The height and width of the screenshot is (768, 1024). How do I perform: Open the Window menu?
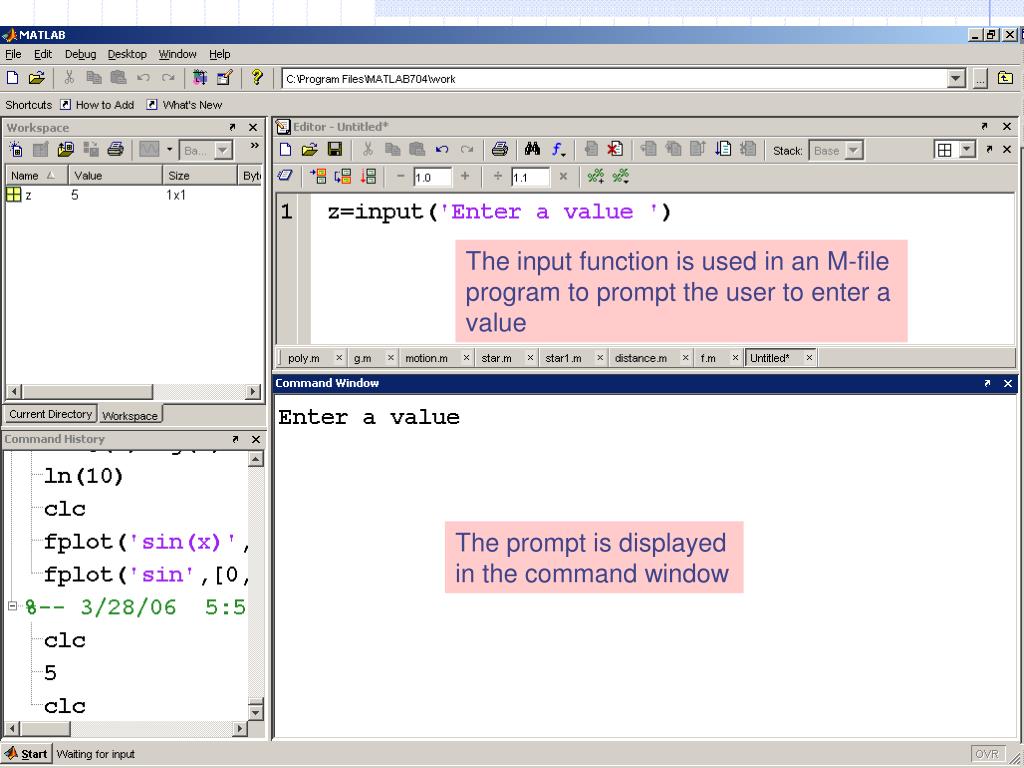click(x=178, y=54)
